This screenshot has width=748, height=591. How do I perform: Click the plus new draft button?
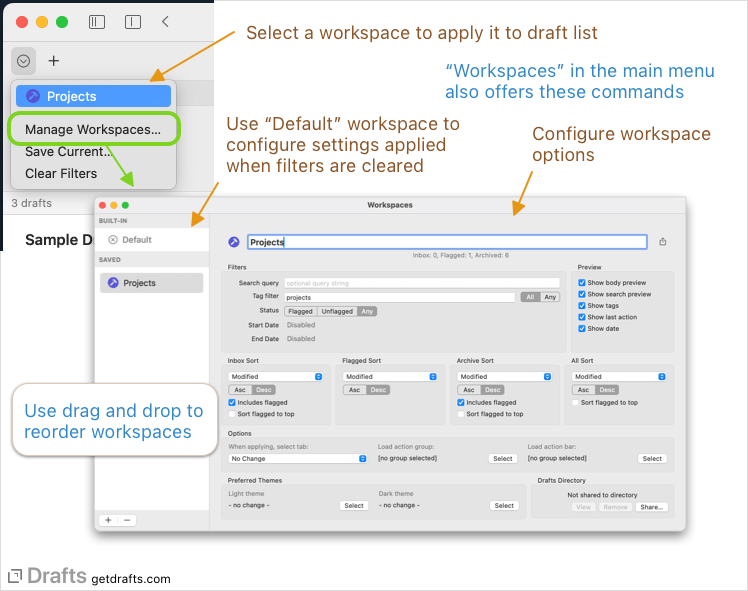(x=54, y=61)
